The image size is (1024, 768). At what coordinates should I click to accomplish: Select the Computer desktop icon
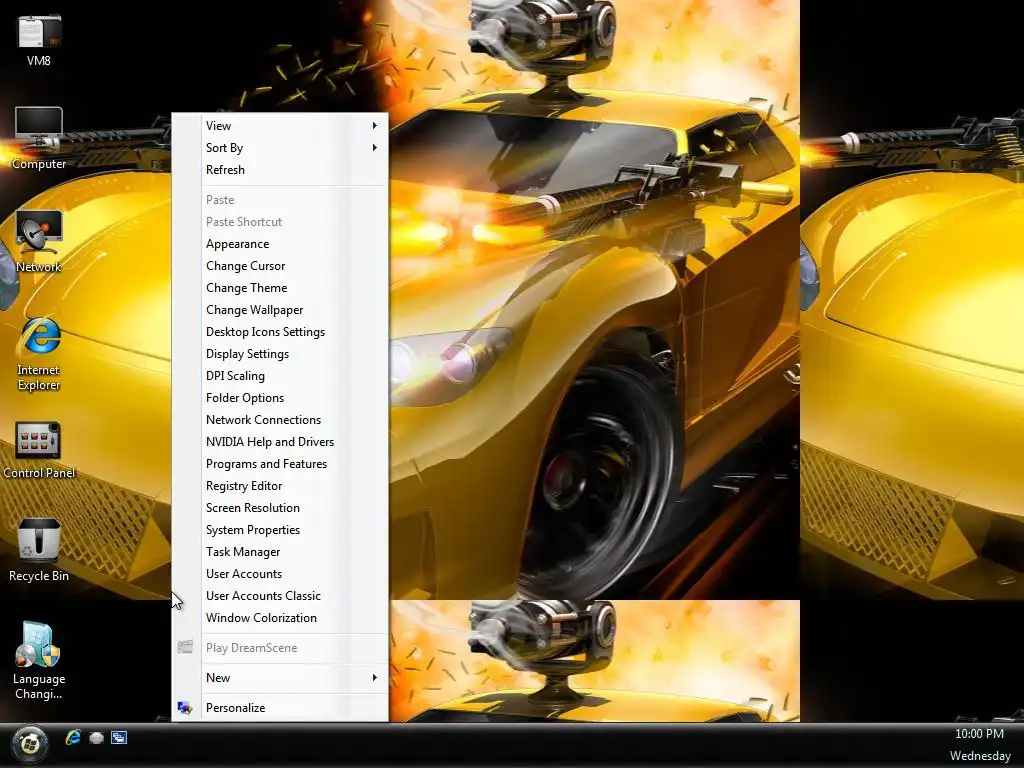(x=39, y=138)
